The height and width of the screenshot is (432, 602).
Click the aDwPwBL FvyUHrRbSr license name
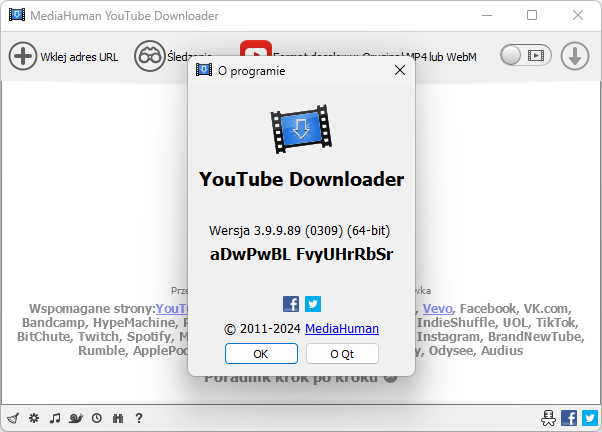pyautogui.click(x=301, y=254)
